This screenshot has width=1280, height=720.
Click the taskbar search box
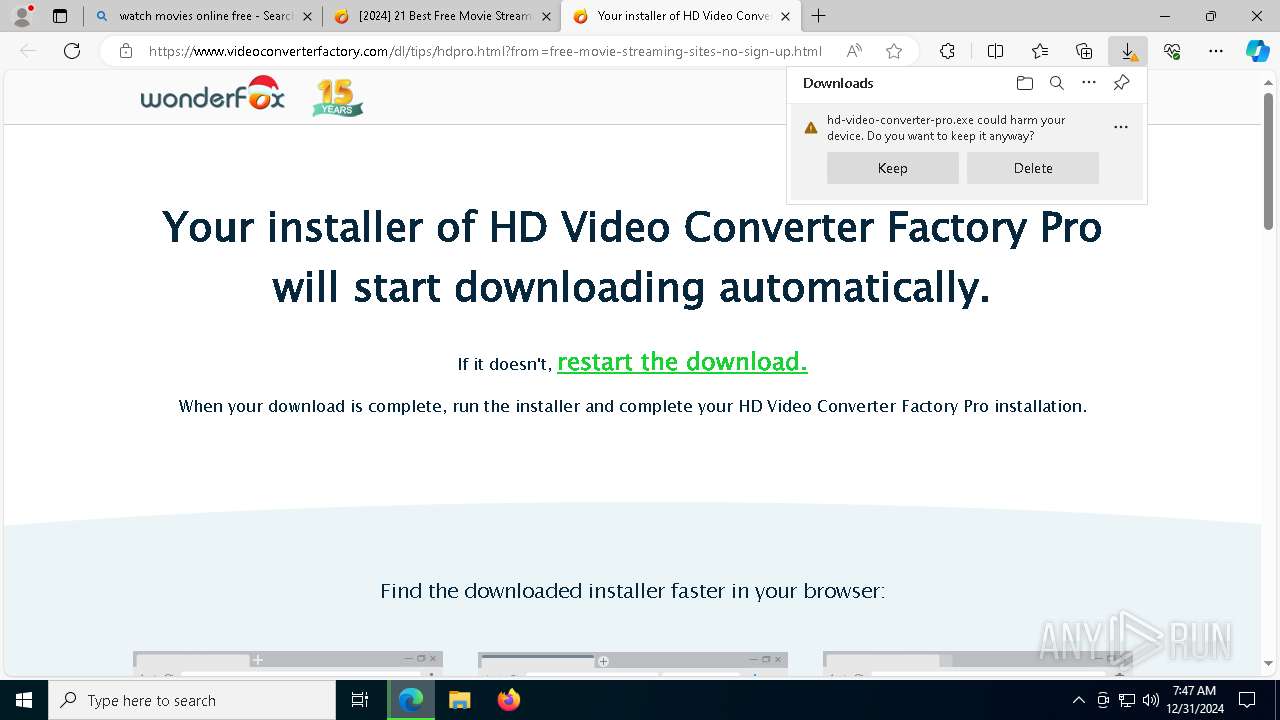pyautogui.click(x=192, y=700)
